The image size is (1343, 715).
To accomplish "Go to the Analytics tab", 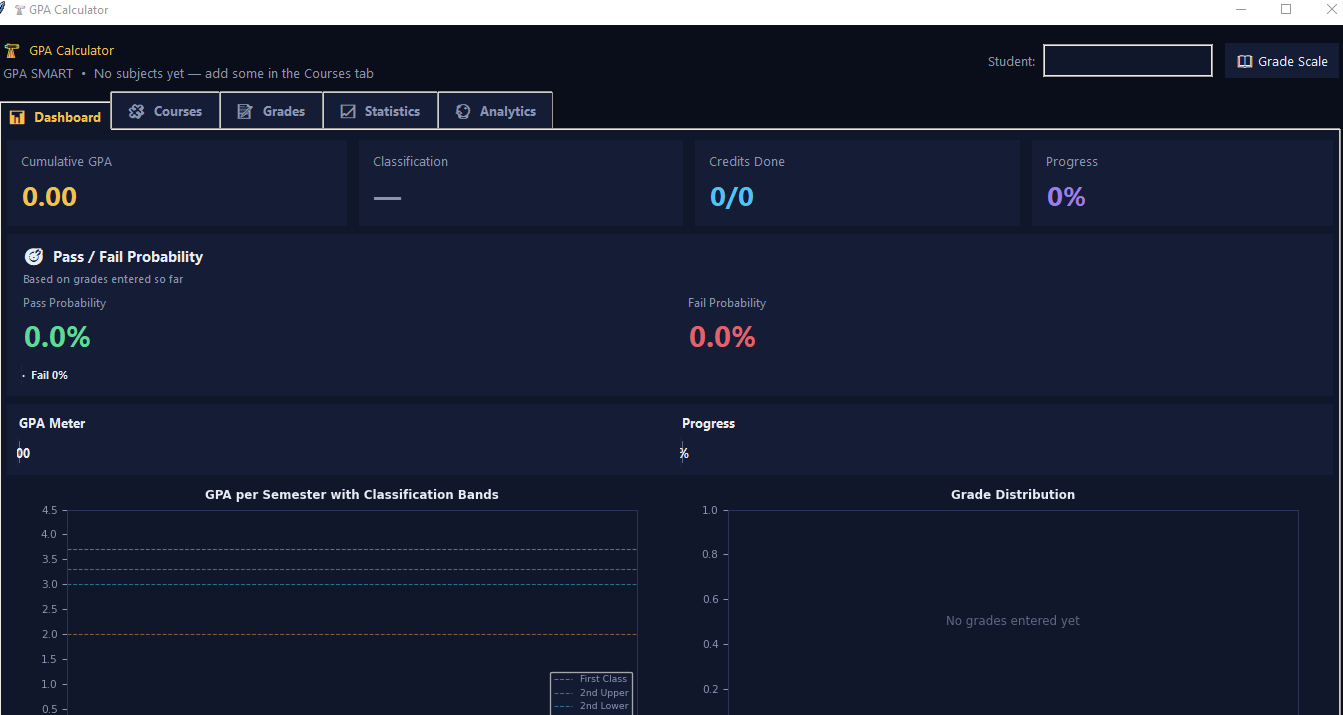I will (x=495, y=111).
